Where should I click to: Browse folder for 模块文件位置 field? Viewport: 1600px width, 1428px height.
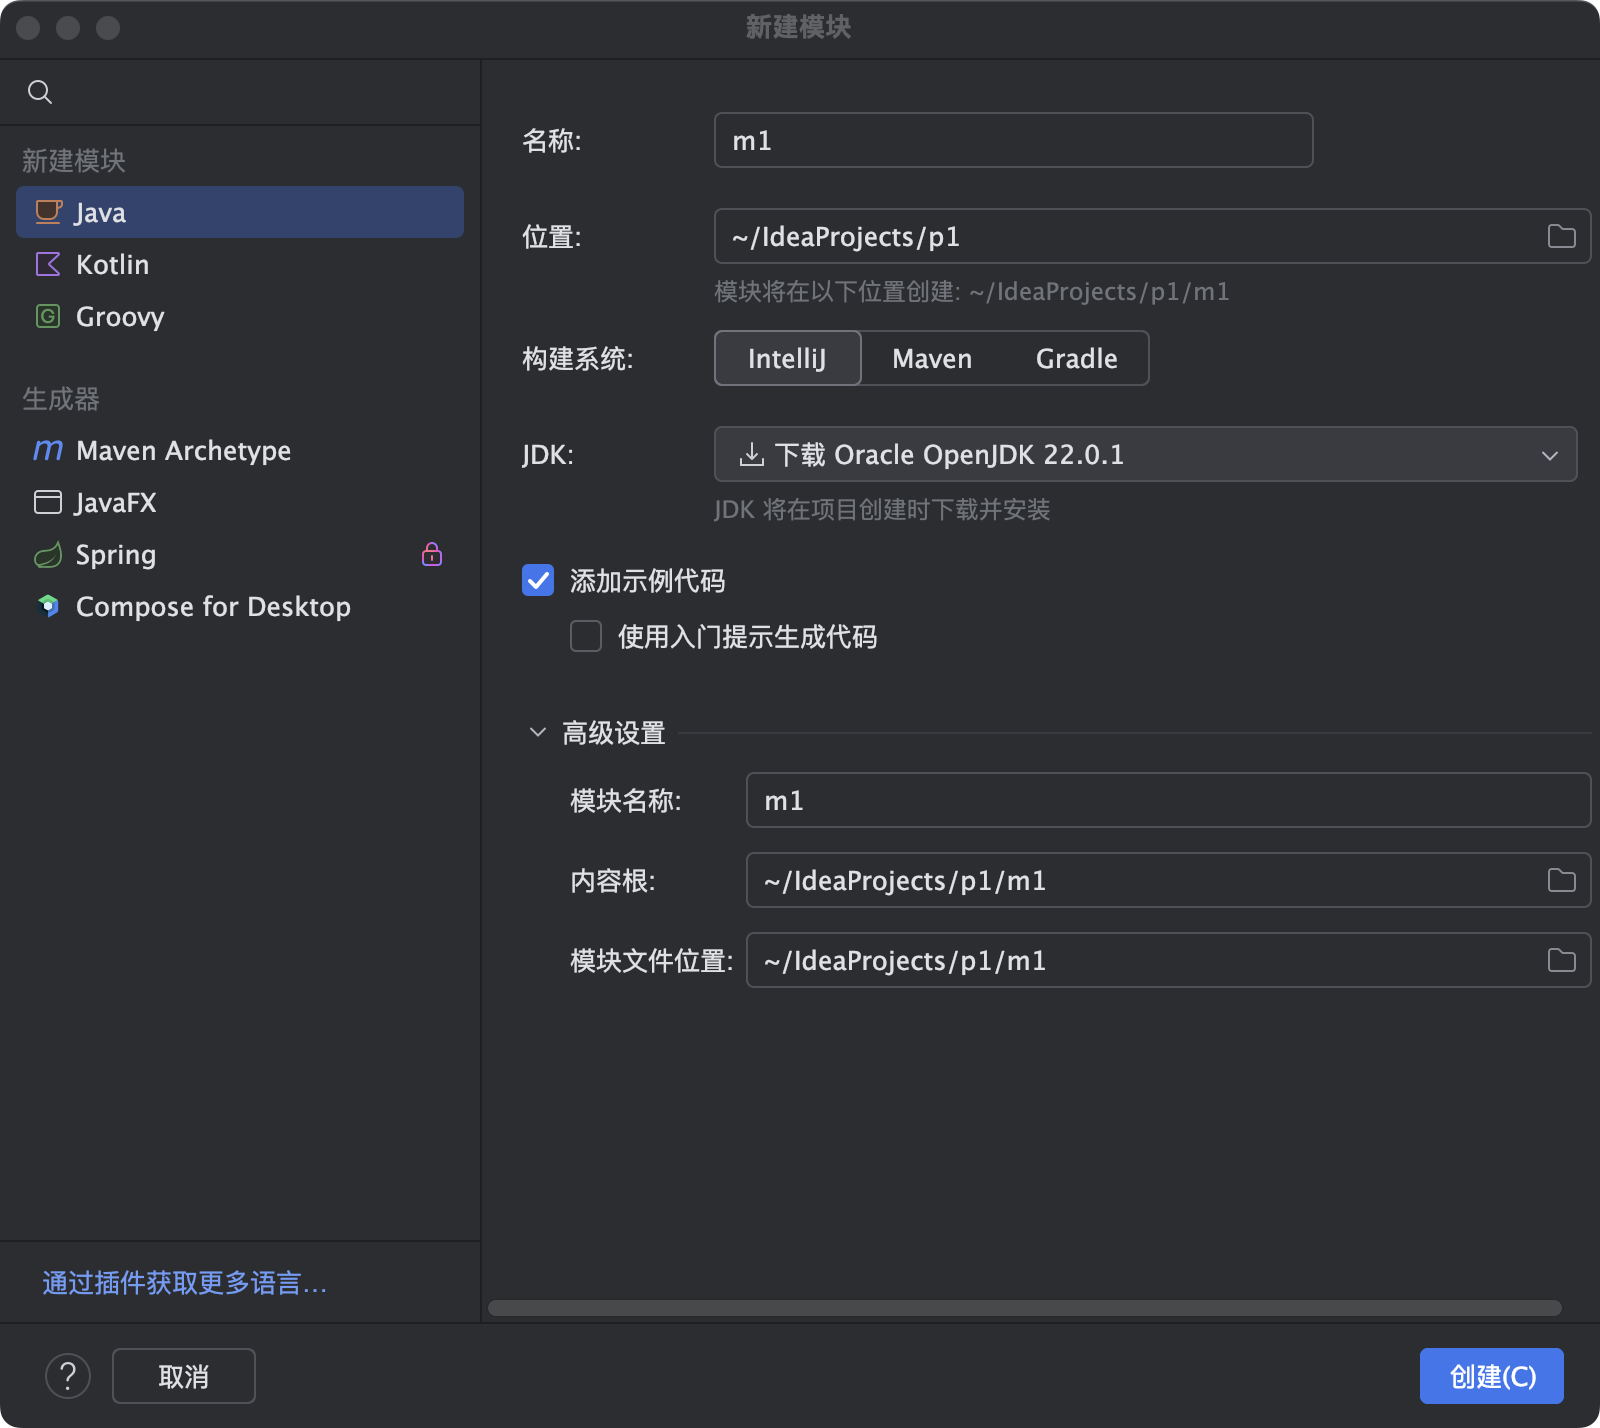pyautogui.click(x=1561, y=960)
